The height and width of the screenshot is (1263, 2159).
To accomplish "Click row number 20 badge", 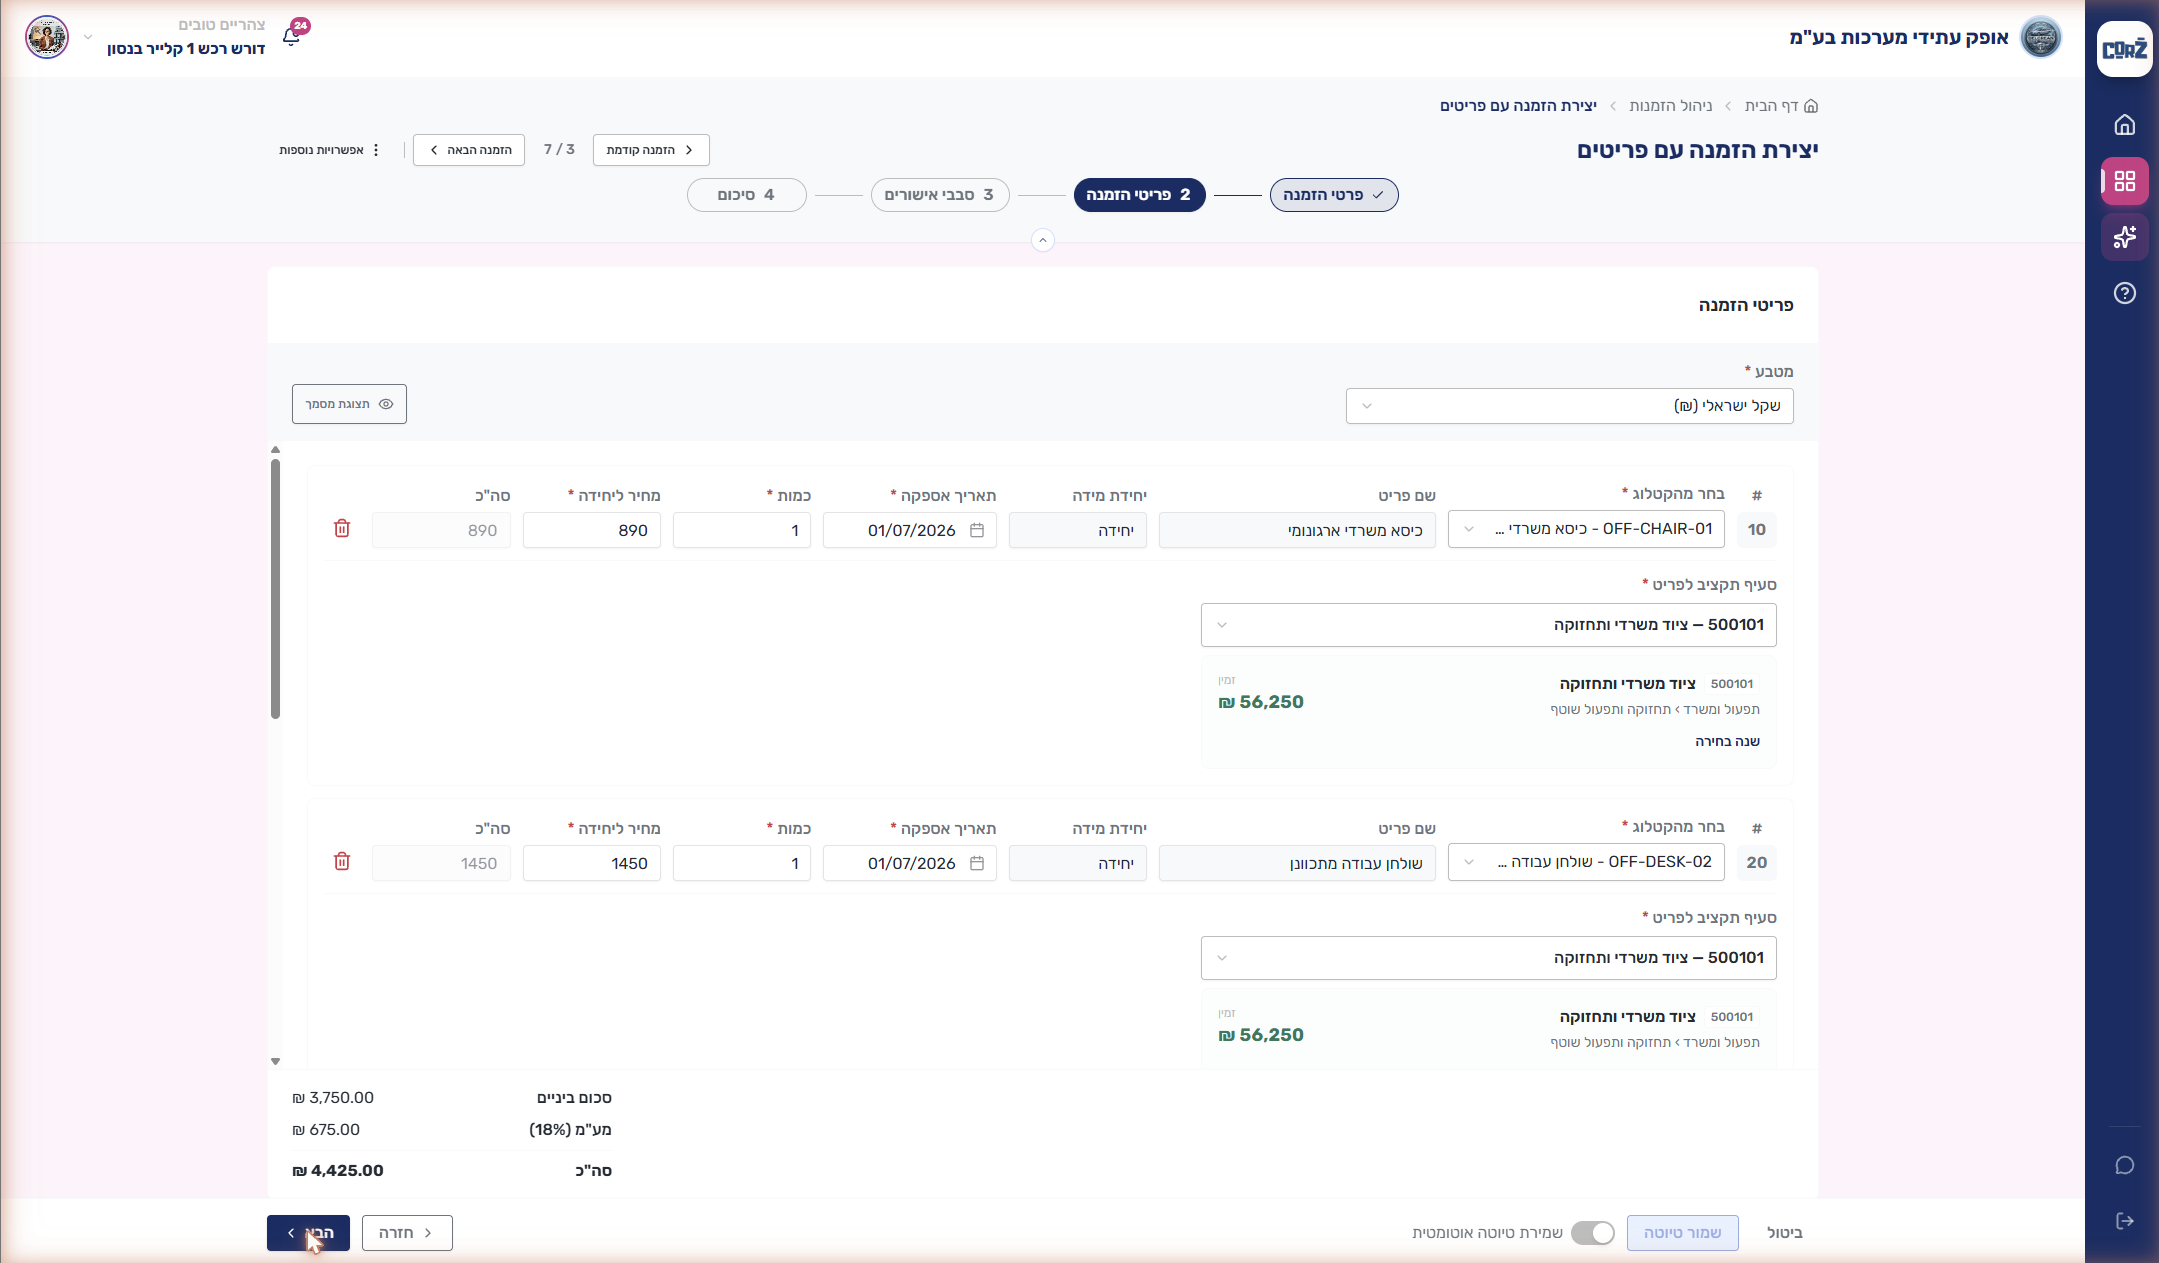I will point(1757,863).
